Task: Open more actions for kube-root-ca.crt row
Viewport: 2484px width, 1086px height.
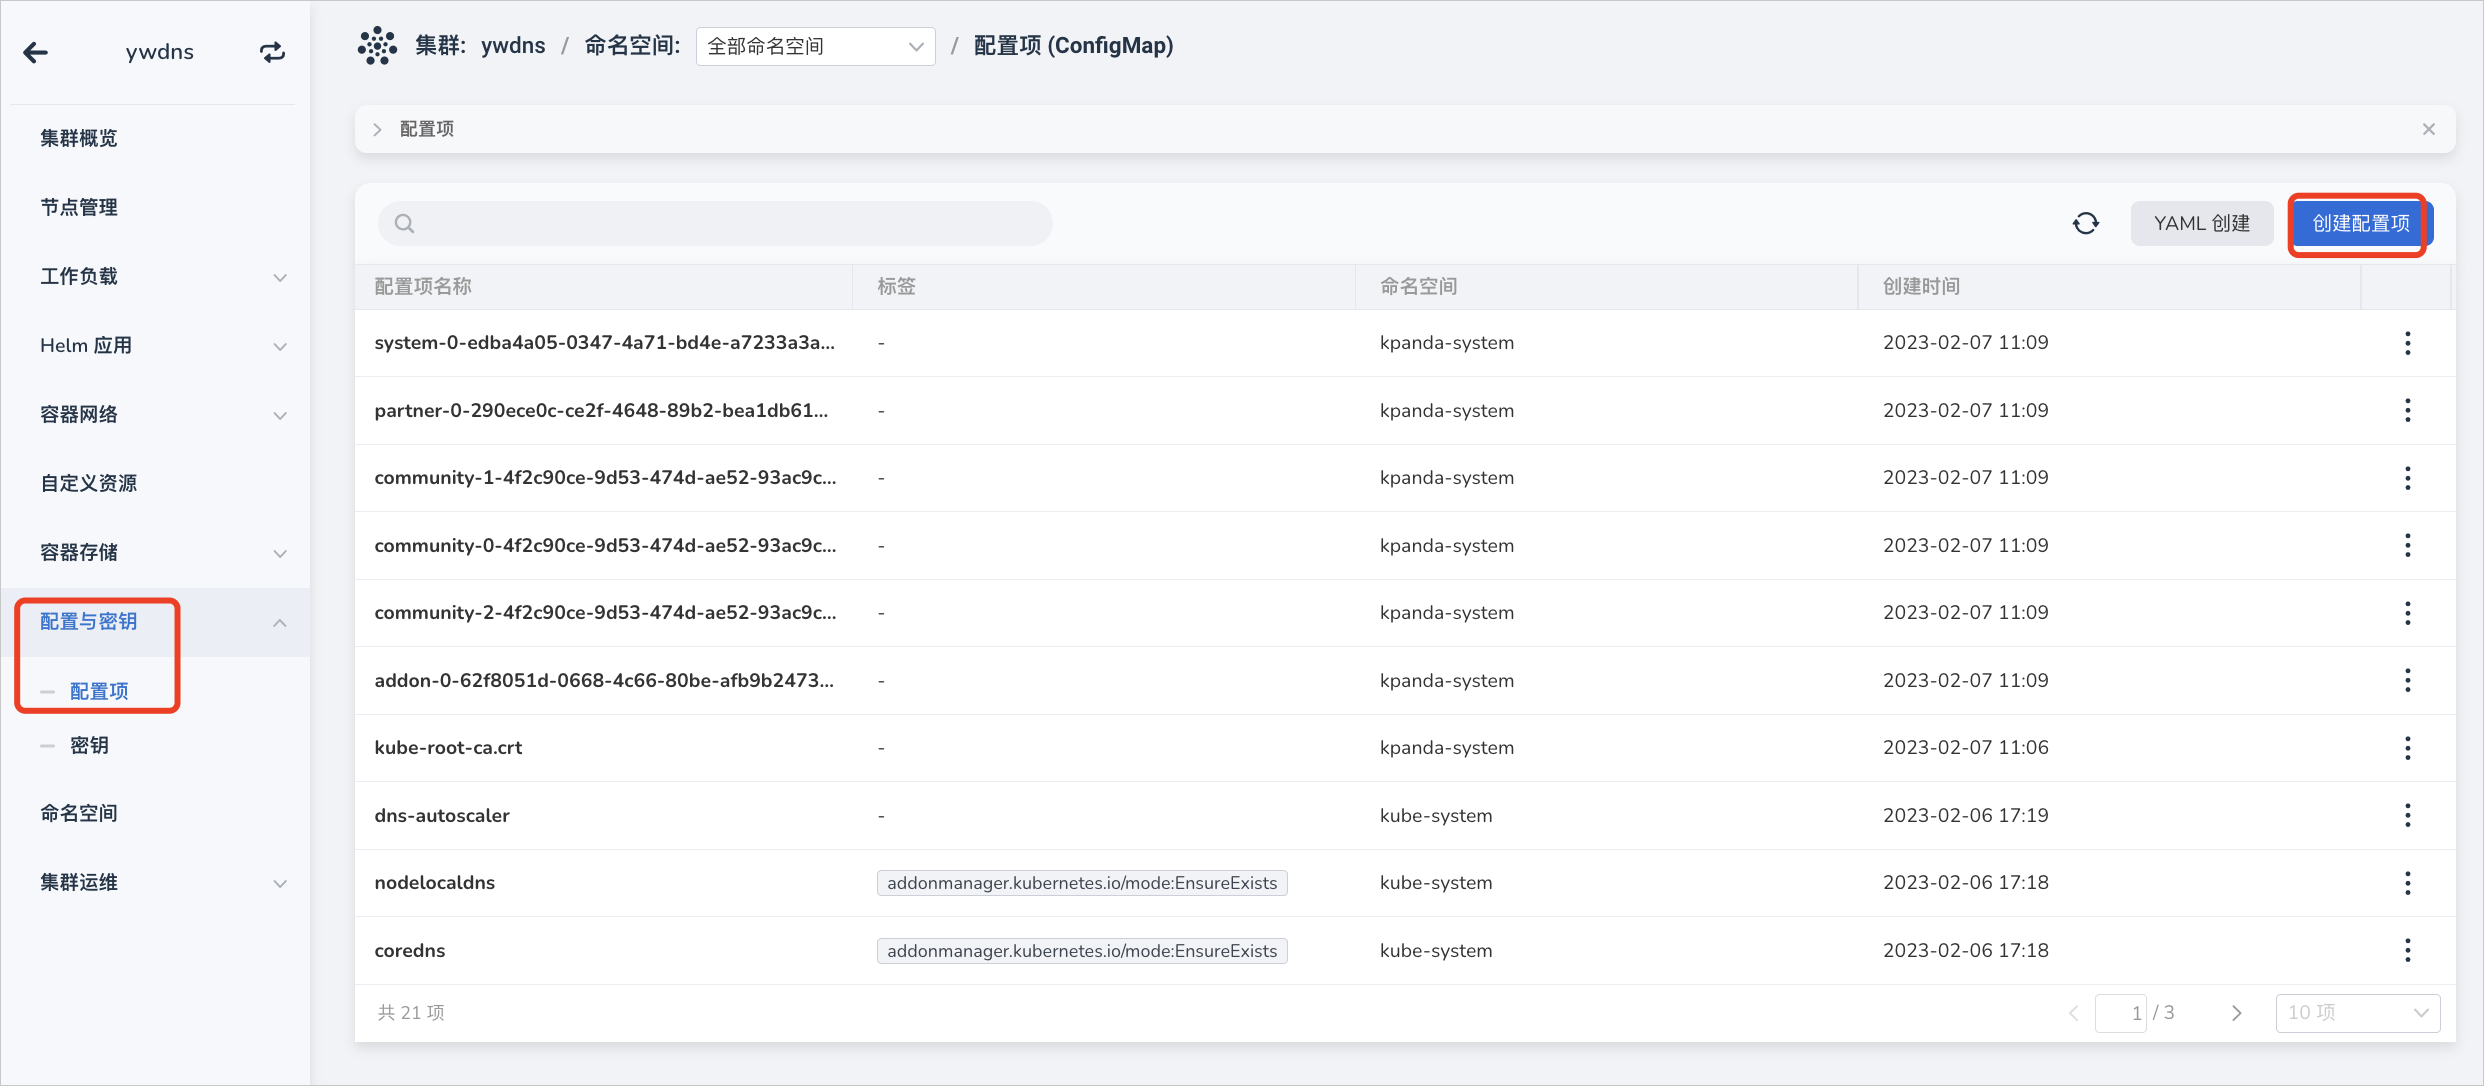Action: coord(2408,748)
